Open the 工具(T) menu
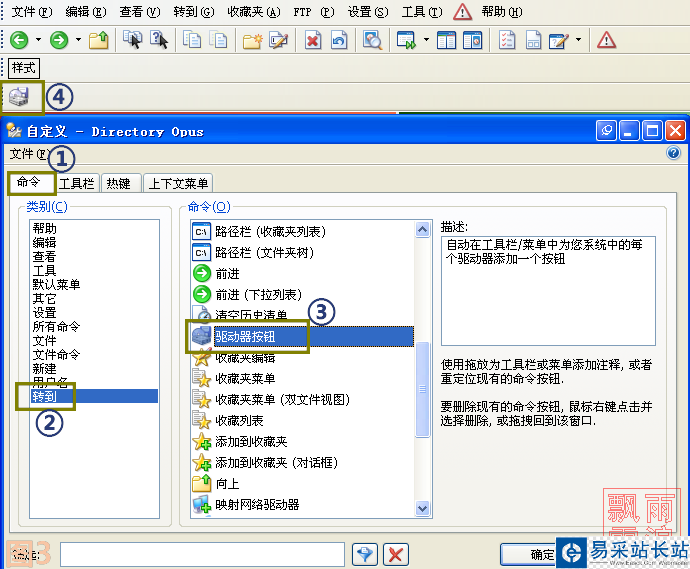Viewport: 690px width, 569px height. [422, 12]
